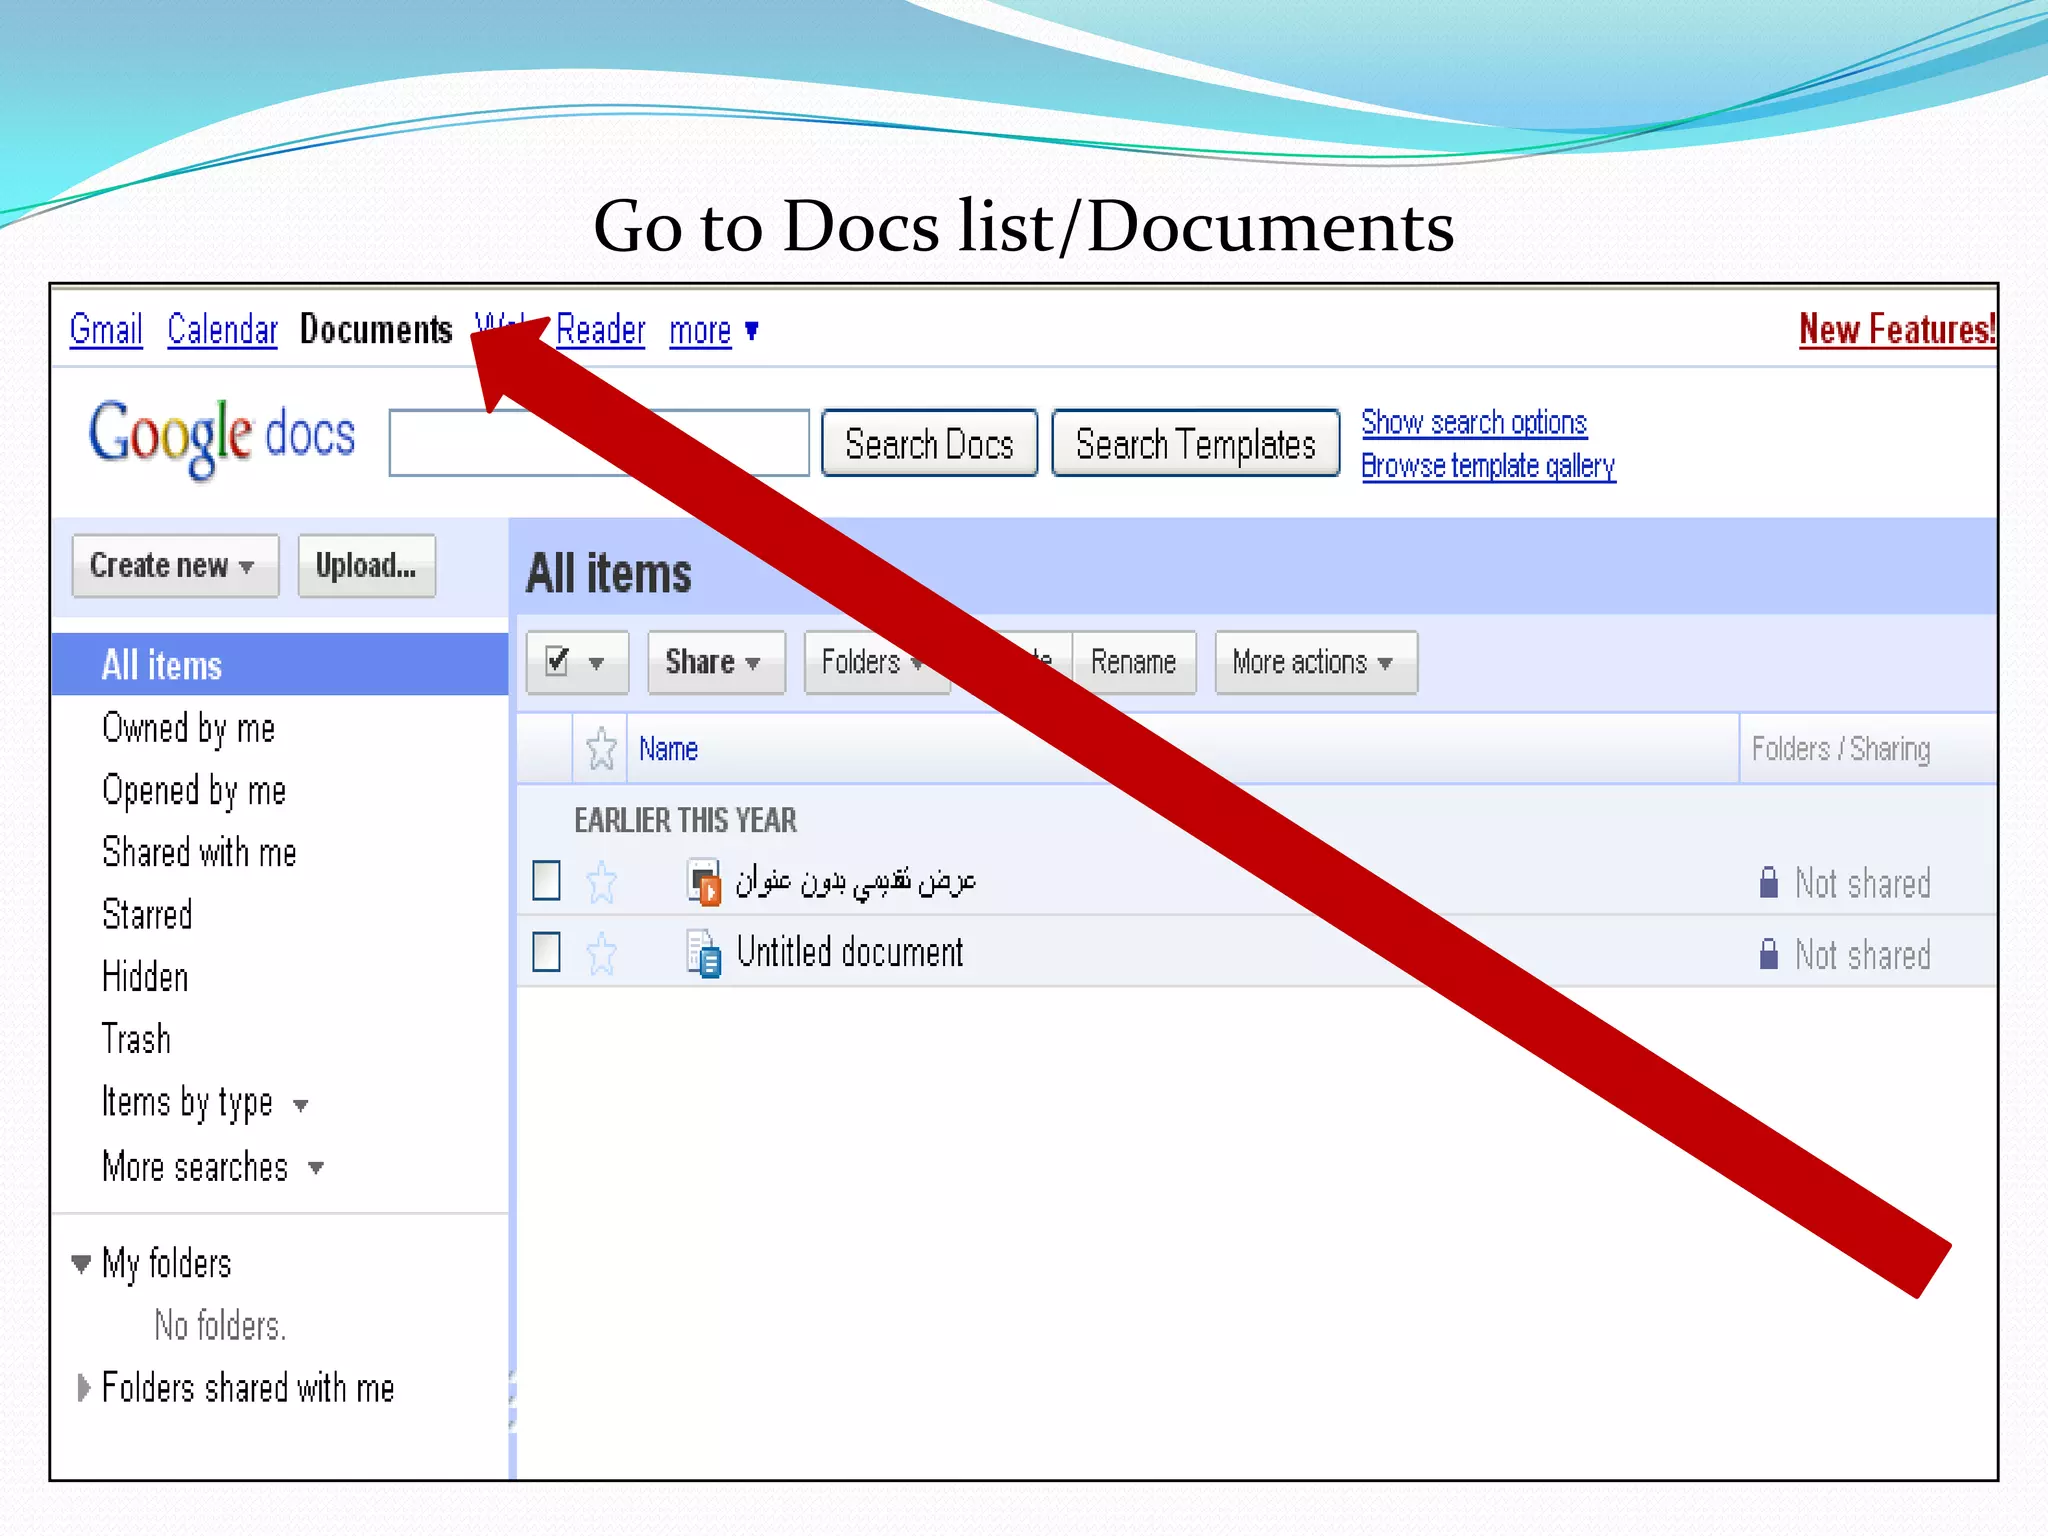
Task: Select Hidden in the sidebar
Action: click(x=145, y=976)
